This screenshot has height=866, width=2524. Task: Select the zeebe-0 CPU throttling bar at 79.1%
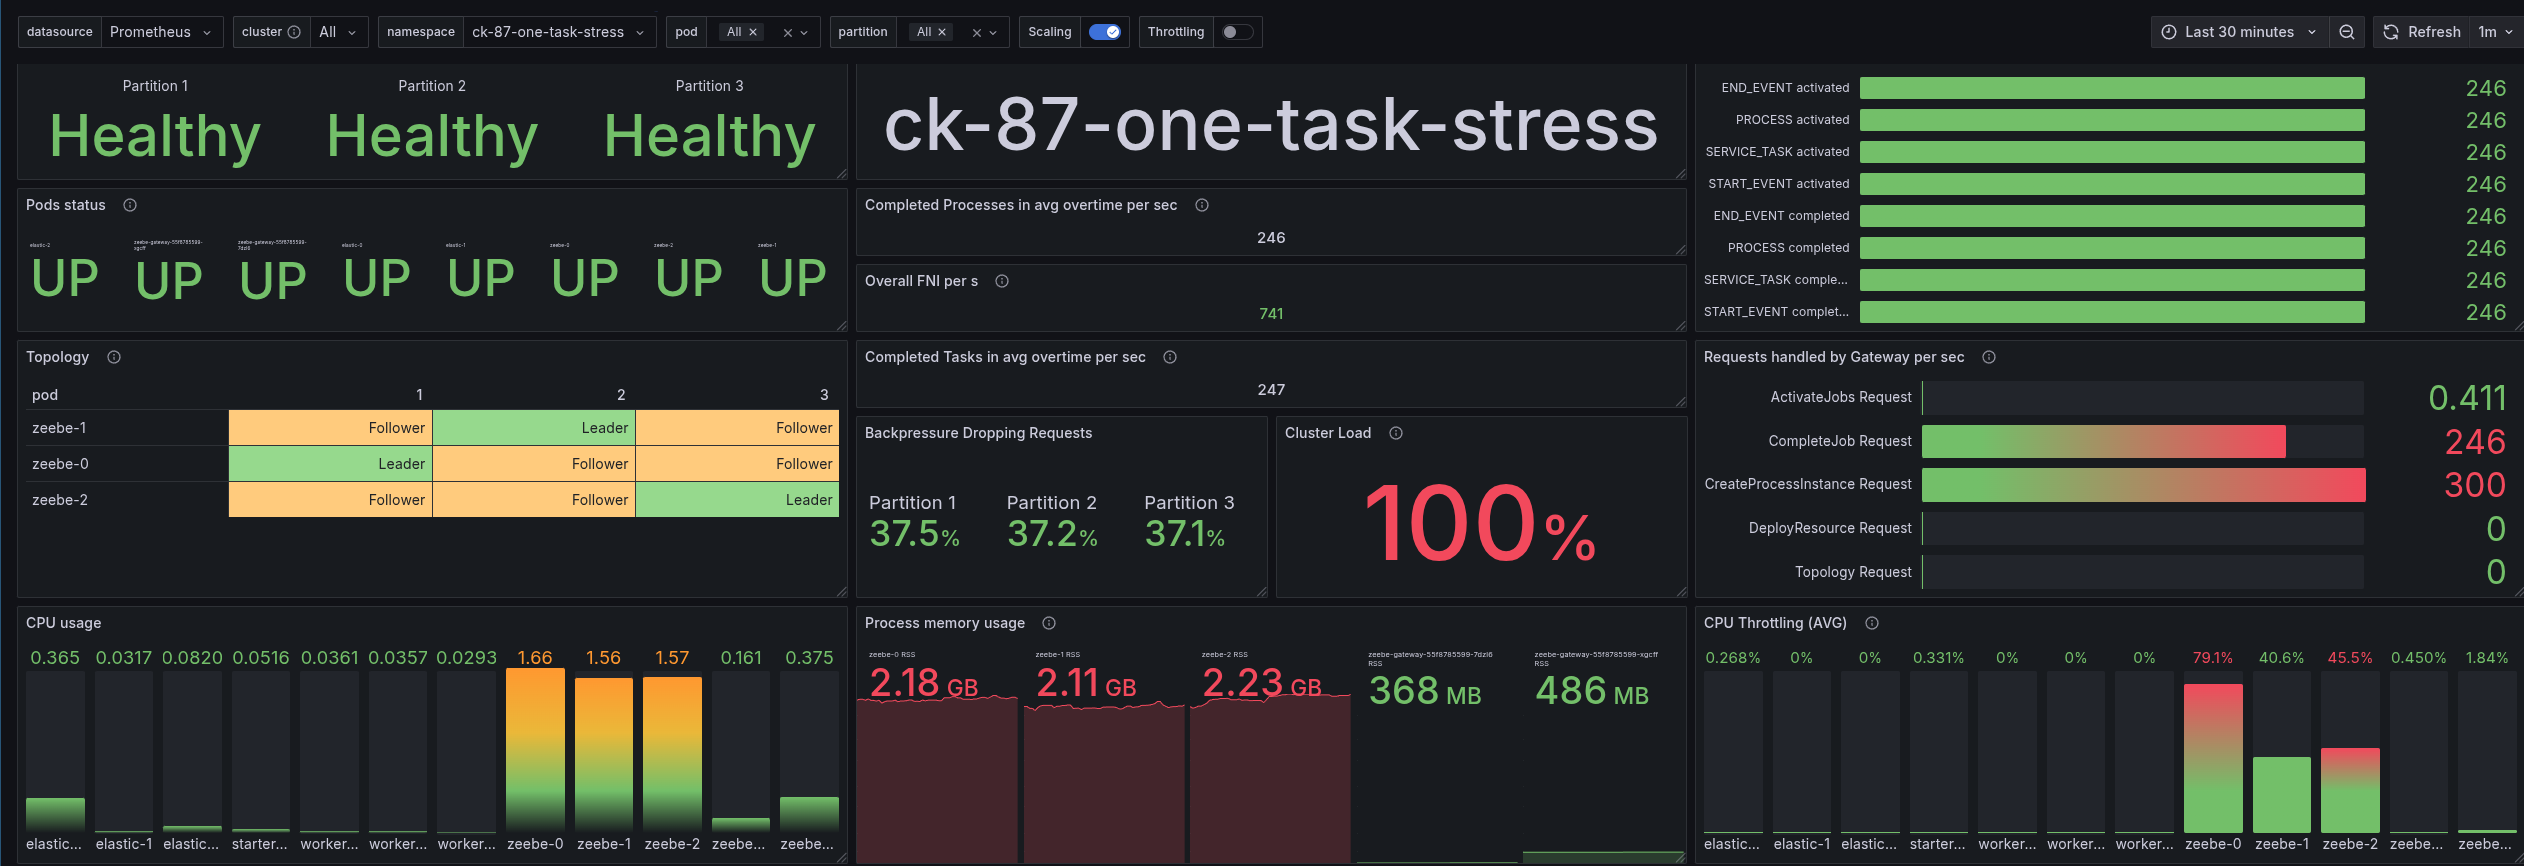coord(2213,758)
